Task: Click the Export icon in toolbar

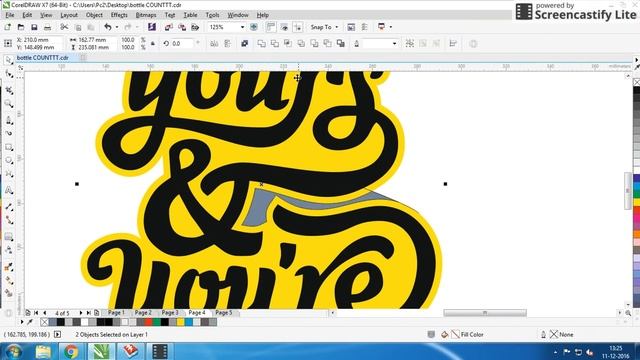Action: pyautogui.click(x=182, y=27)
